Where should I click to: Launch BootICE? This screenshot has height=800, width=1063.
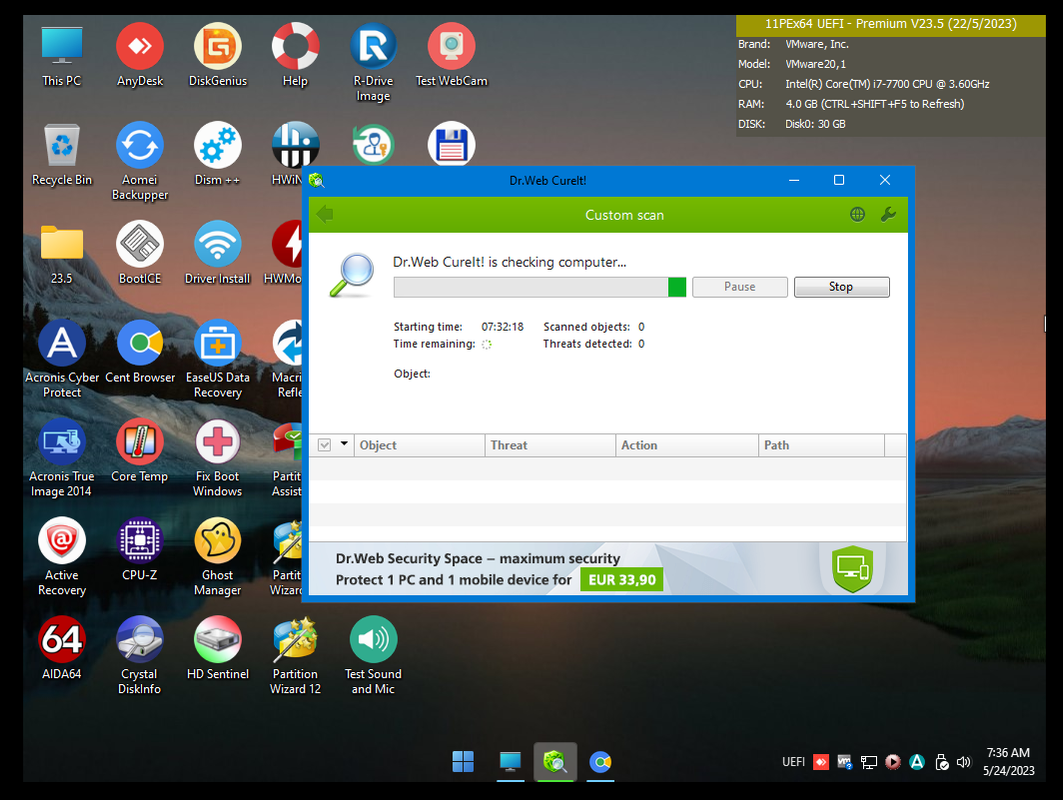140,254
